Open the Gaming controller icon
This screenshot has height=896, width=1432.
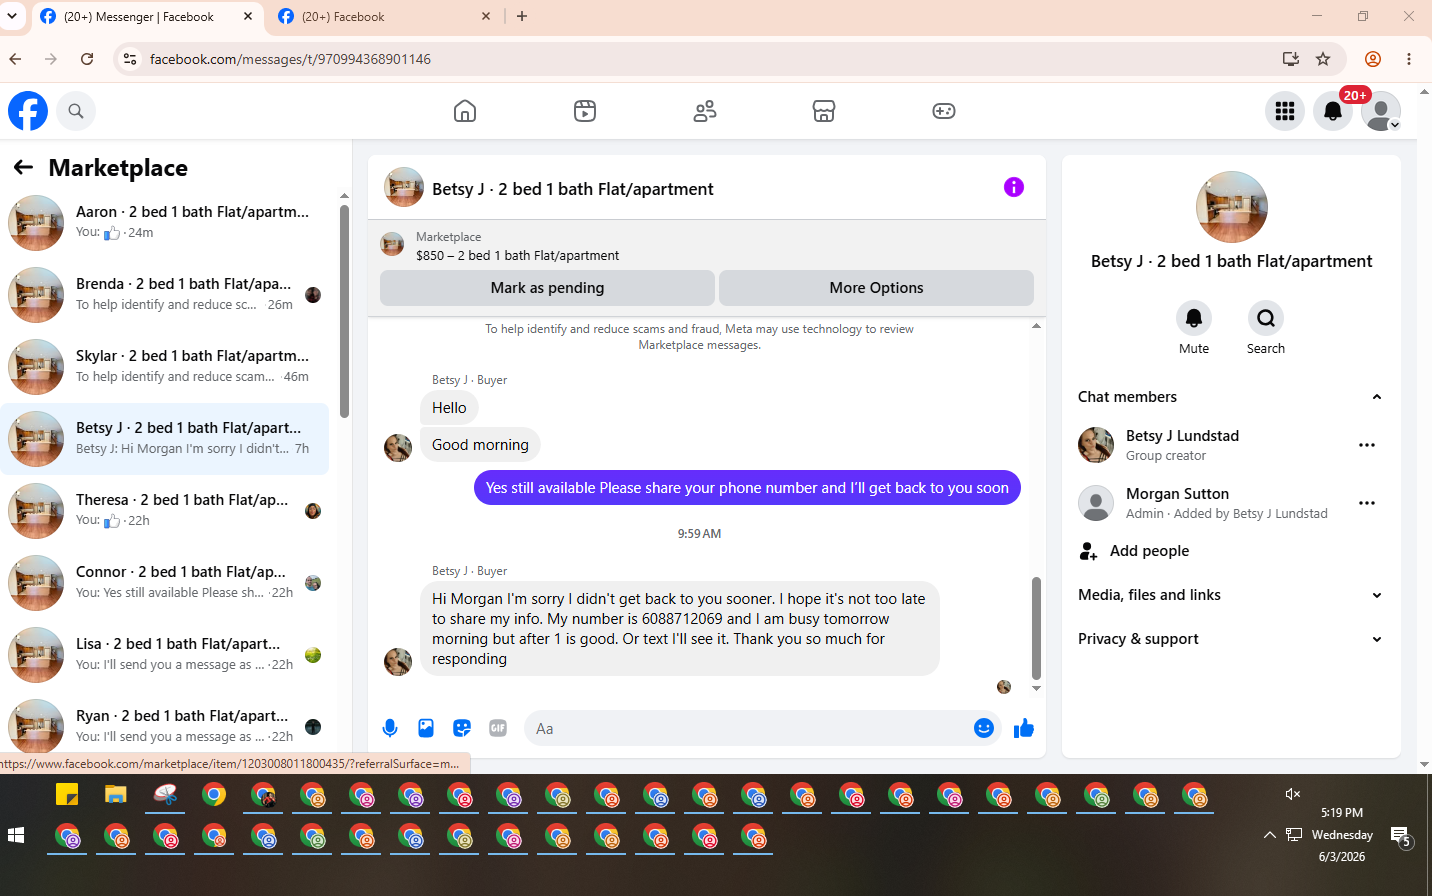pos(944,111)
